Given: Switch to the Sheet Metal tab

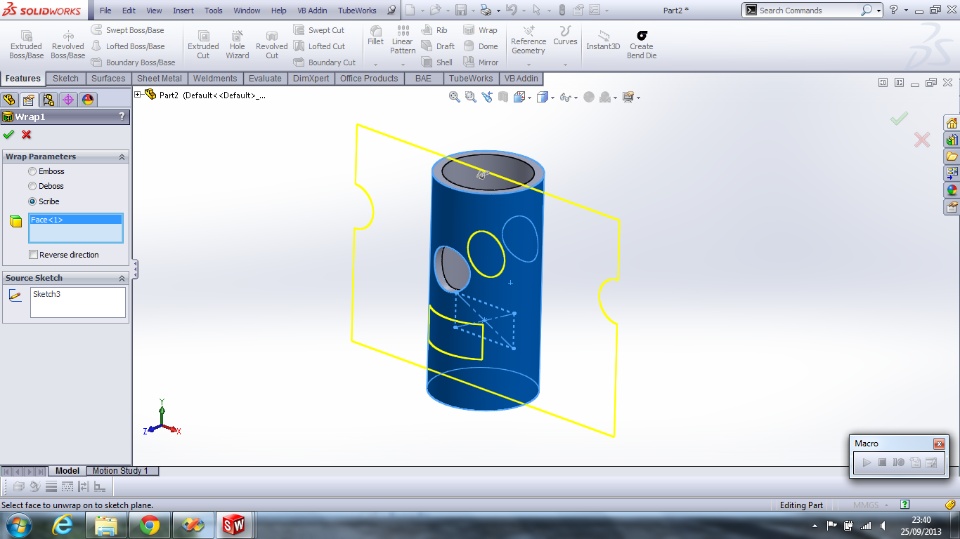Looking at the screenshot, I should click(159, 78).
